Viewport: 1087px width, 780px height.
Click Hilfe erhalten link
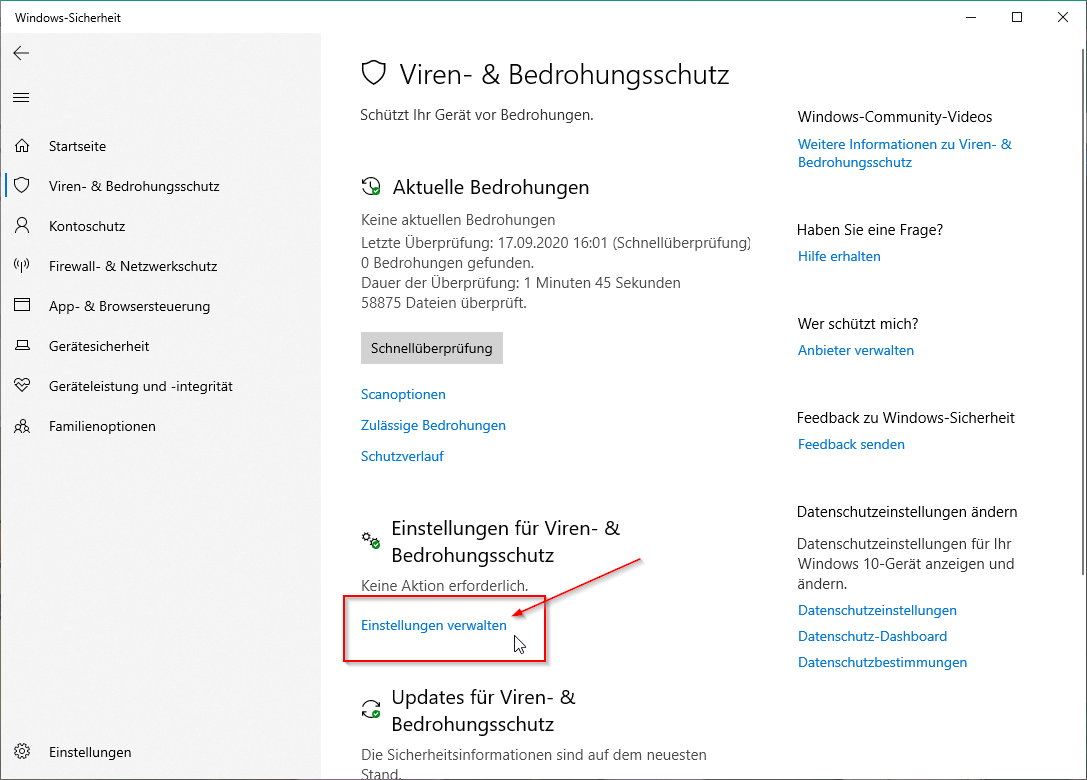pyautogui.click(x=839, y=257)
